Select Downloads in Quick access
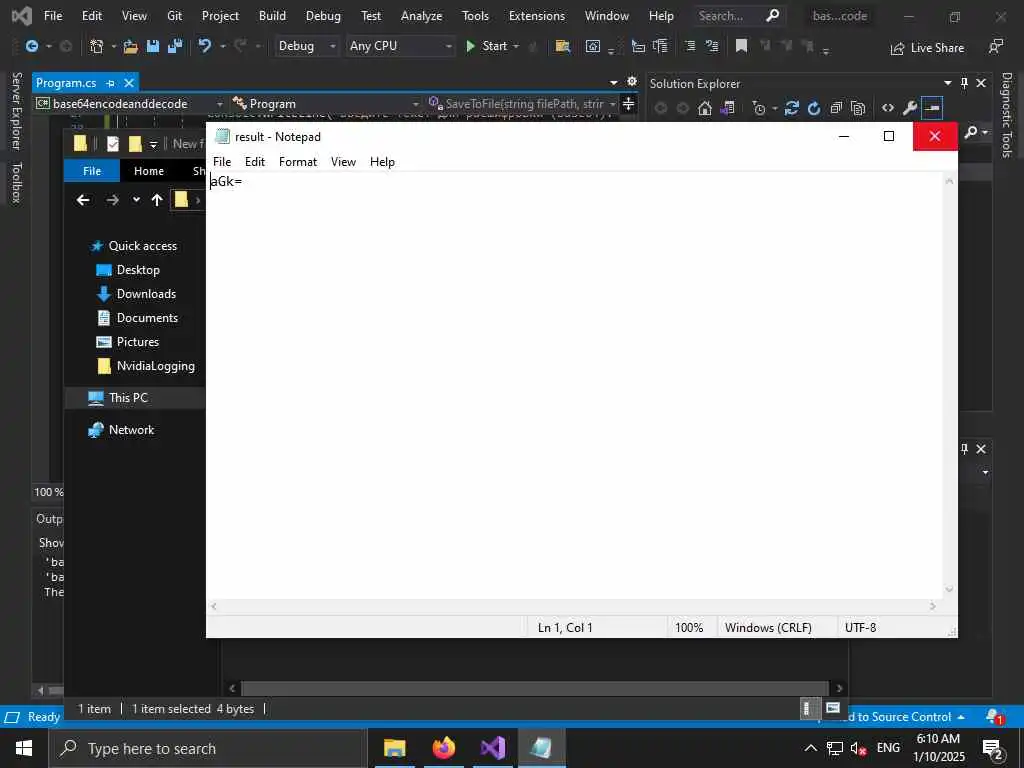 click(x=146, y=294)
